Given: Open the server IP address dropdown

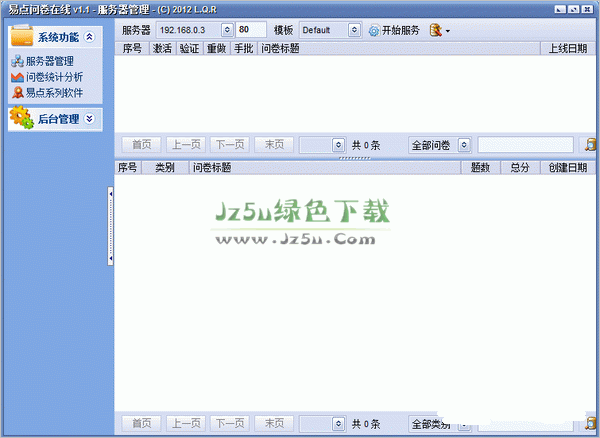Looking at the screenshot, I should pyautogui.click(x=227, y=30).
